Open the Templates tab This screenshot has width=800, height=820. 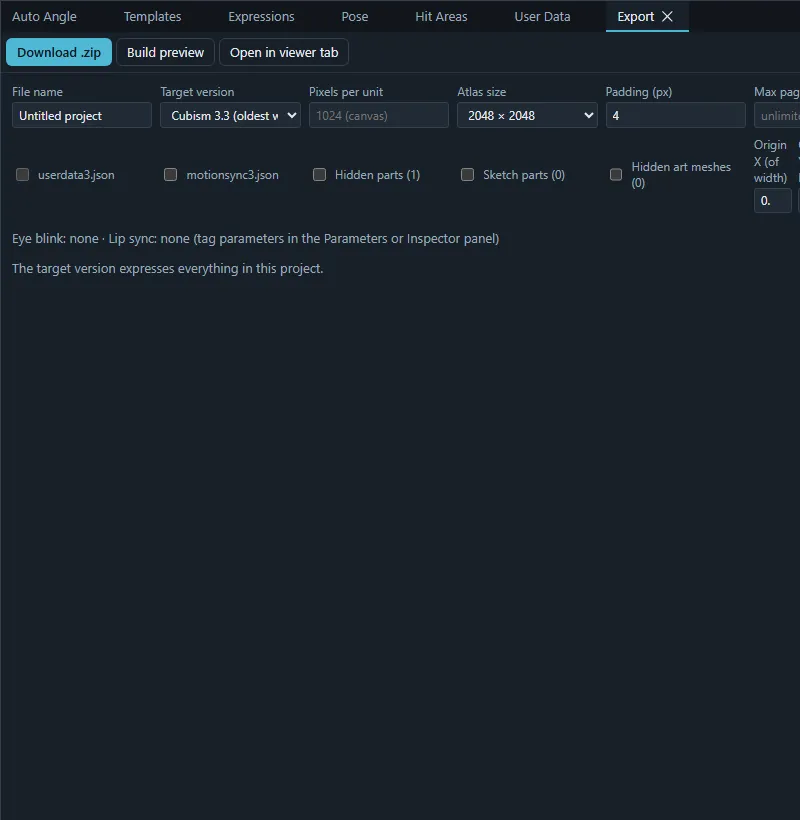pos(152,17)
